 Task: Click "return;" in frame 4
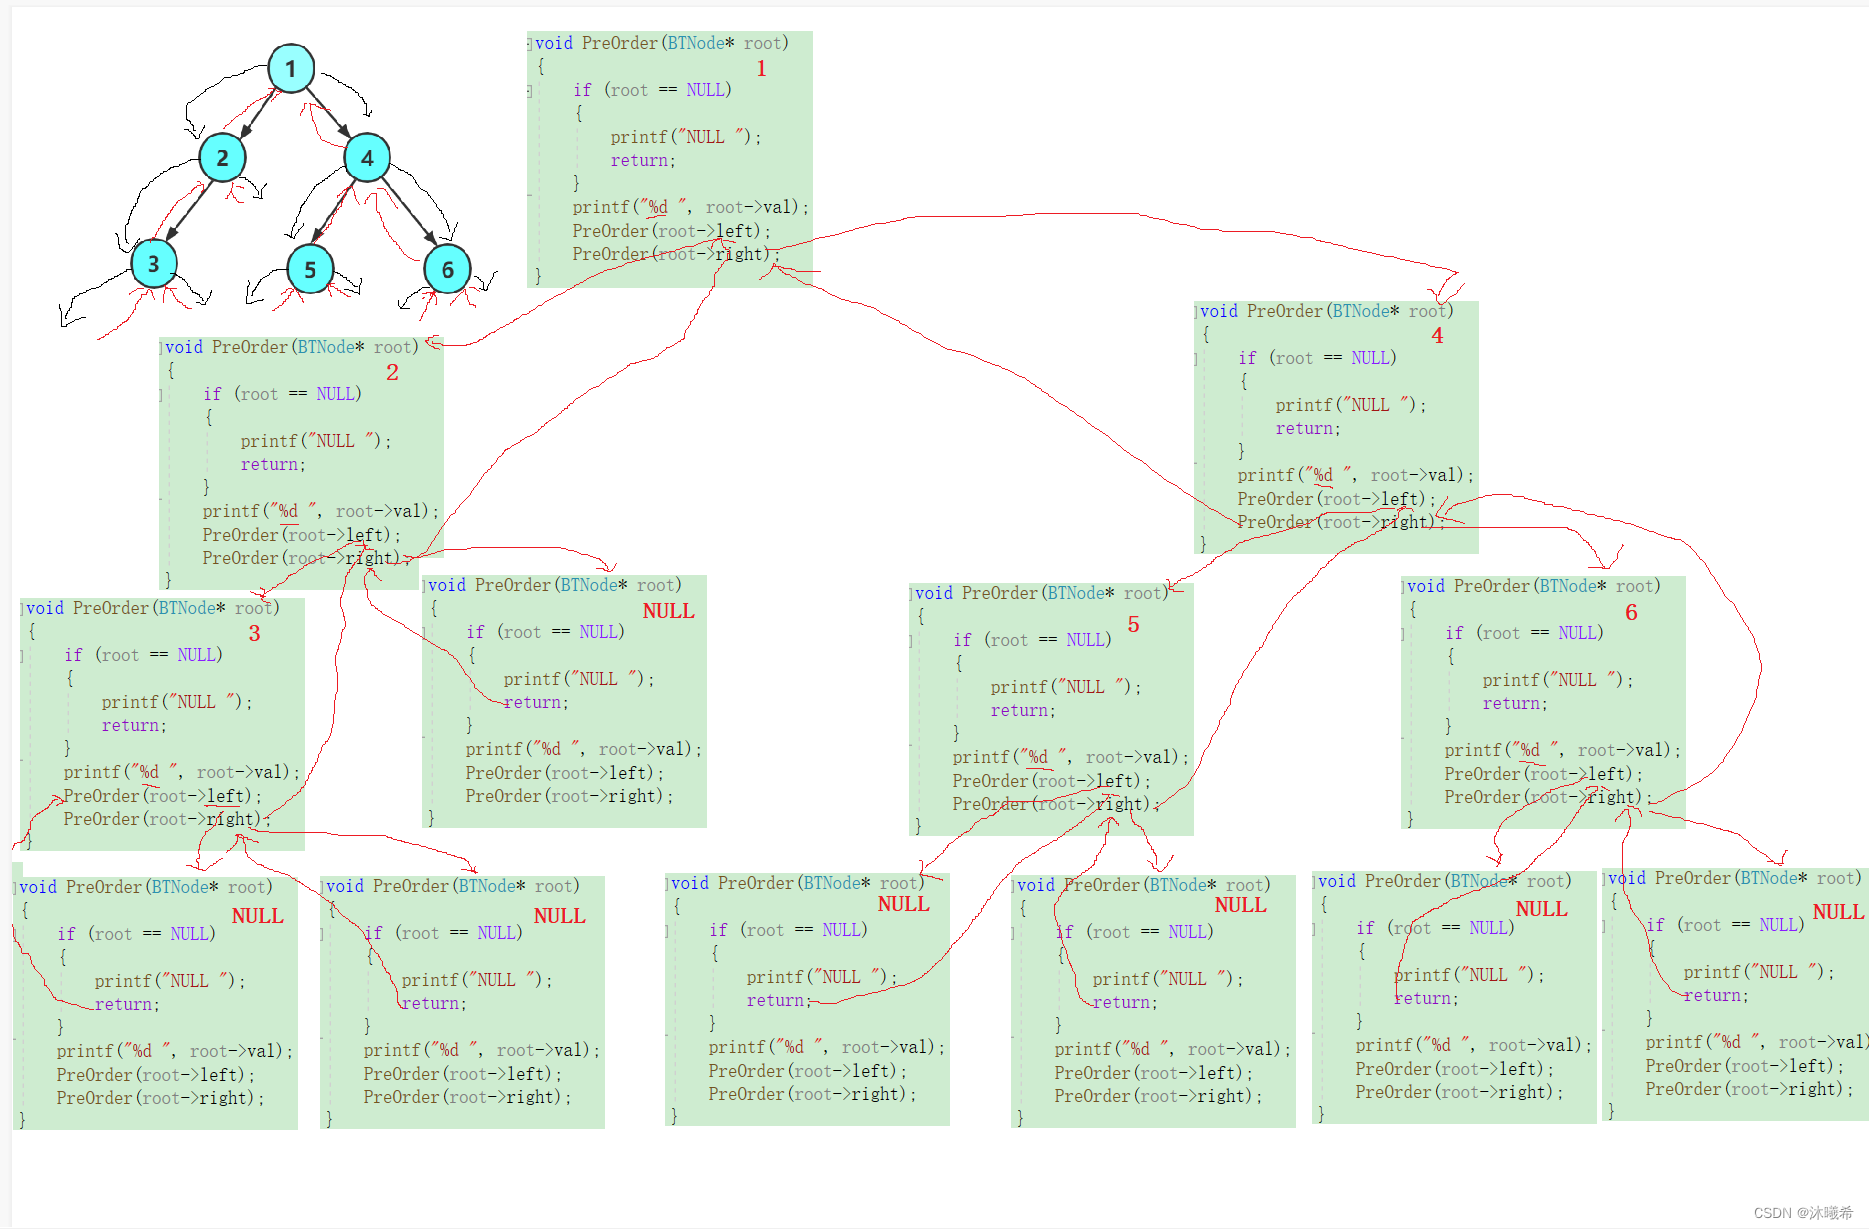1308,428
